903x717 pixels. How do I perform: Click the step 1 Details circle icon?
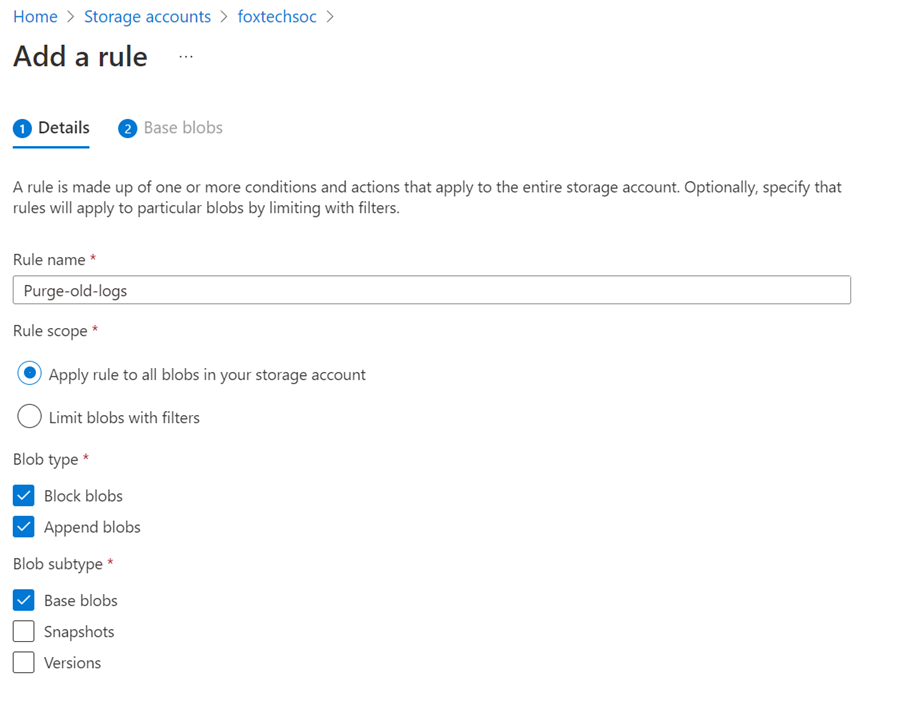pos(21,128)
